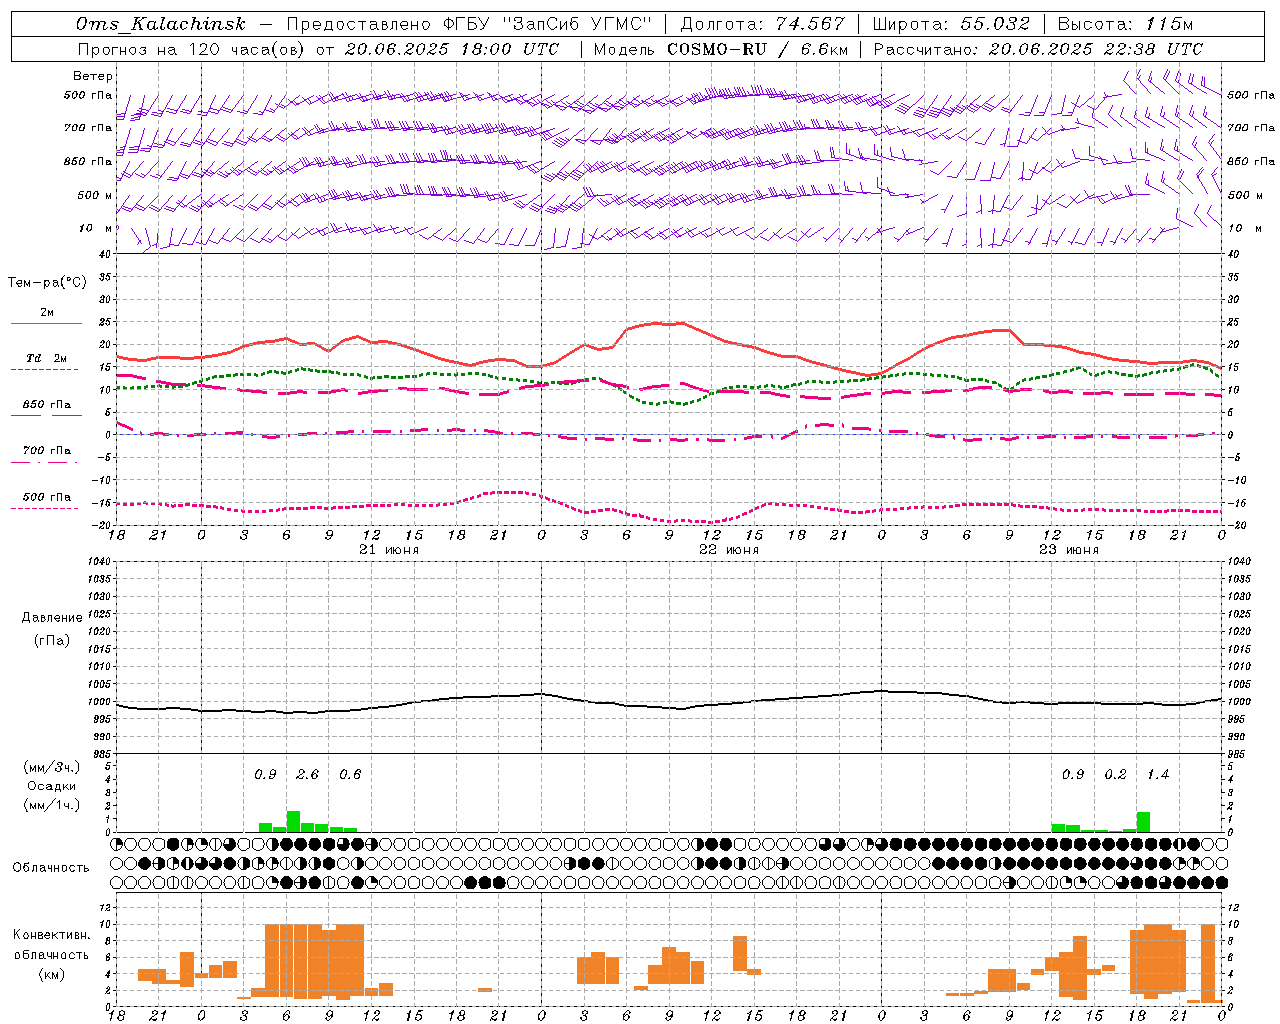
Task: Click the 0.6 precipitation total value
Action: click(350, 774)
